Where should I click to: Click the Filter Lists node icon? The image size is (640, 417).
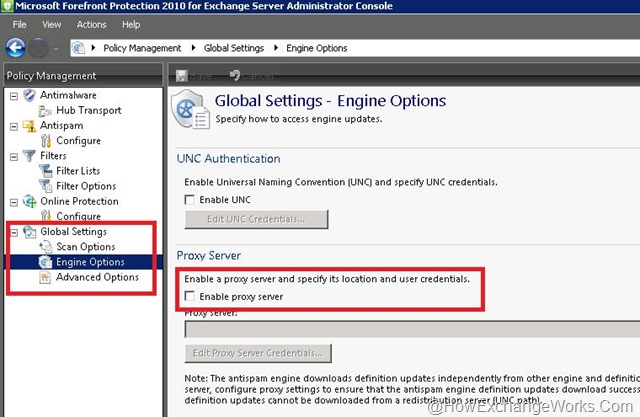point(45,171)
